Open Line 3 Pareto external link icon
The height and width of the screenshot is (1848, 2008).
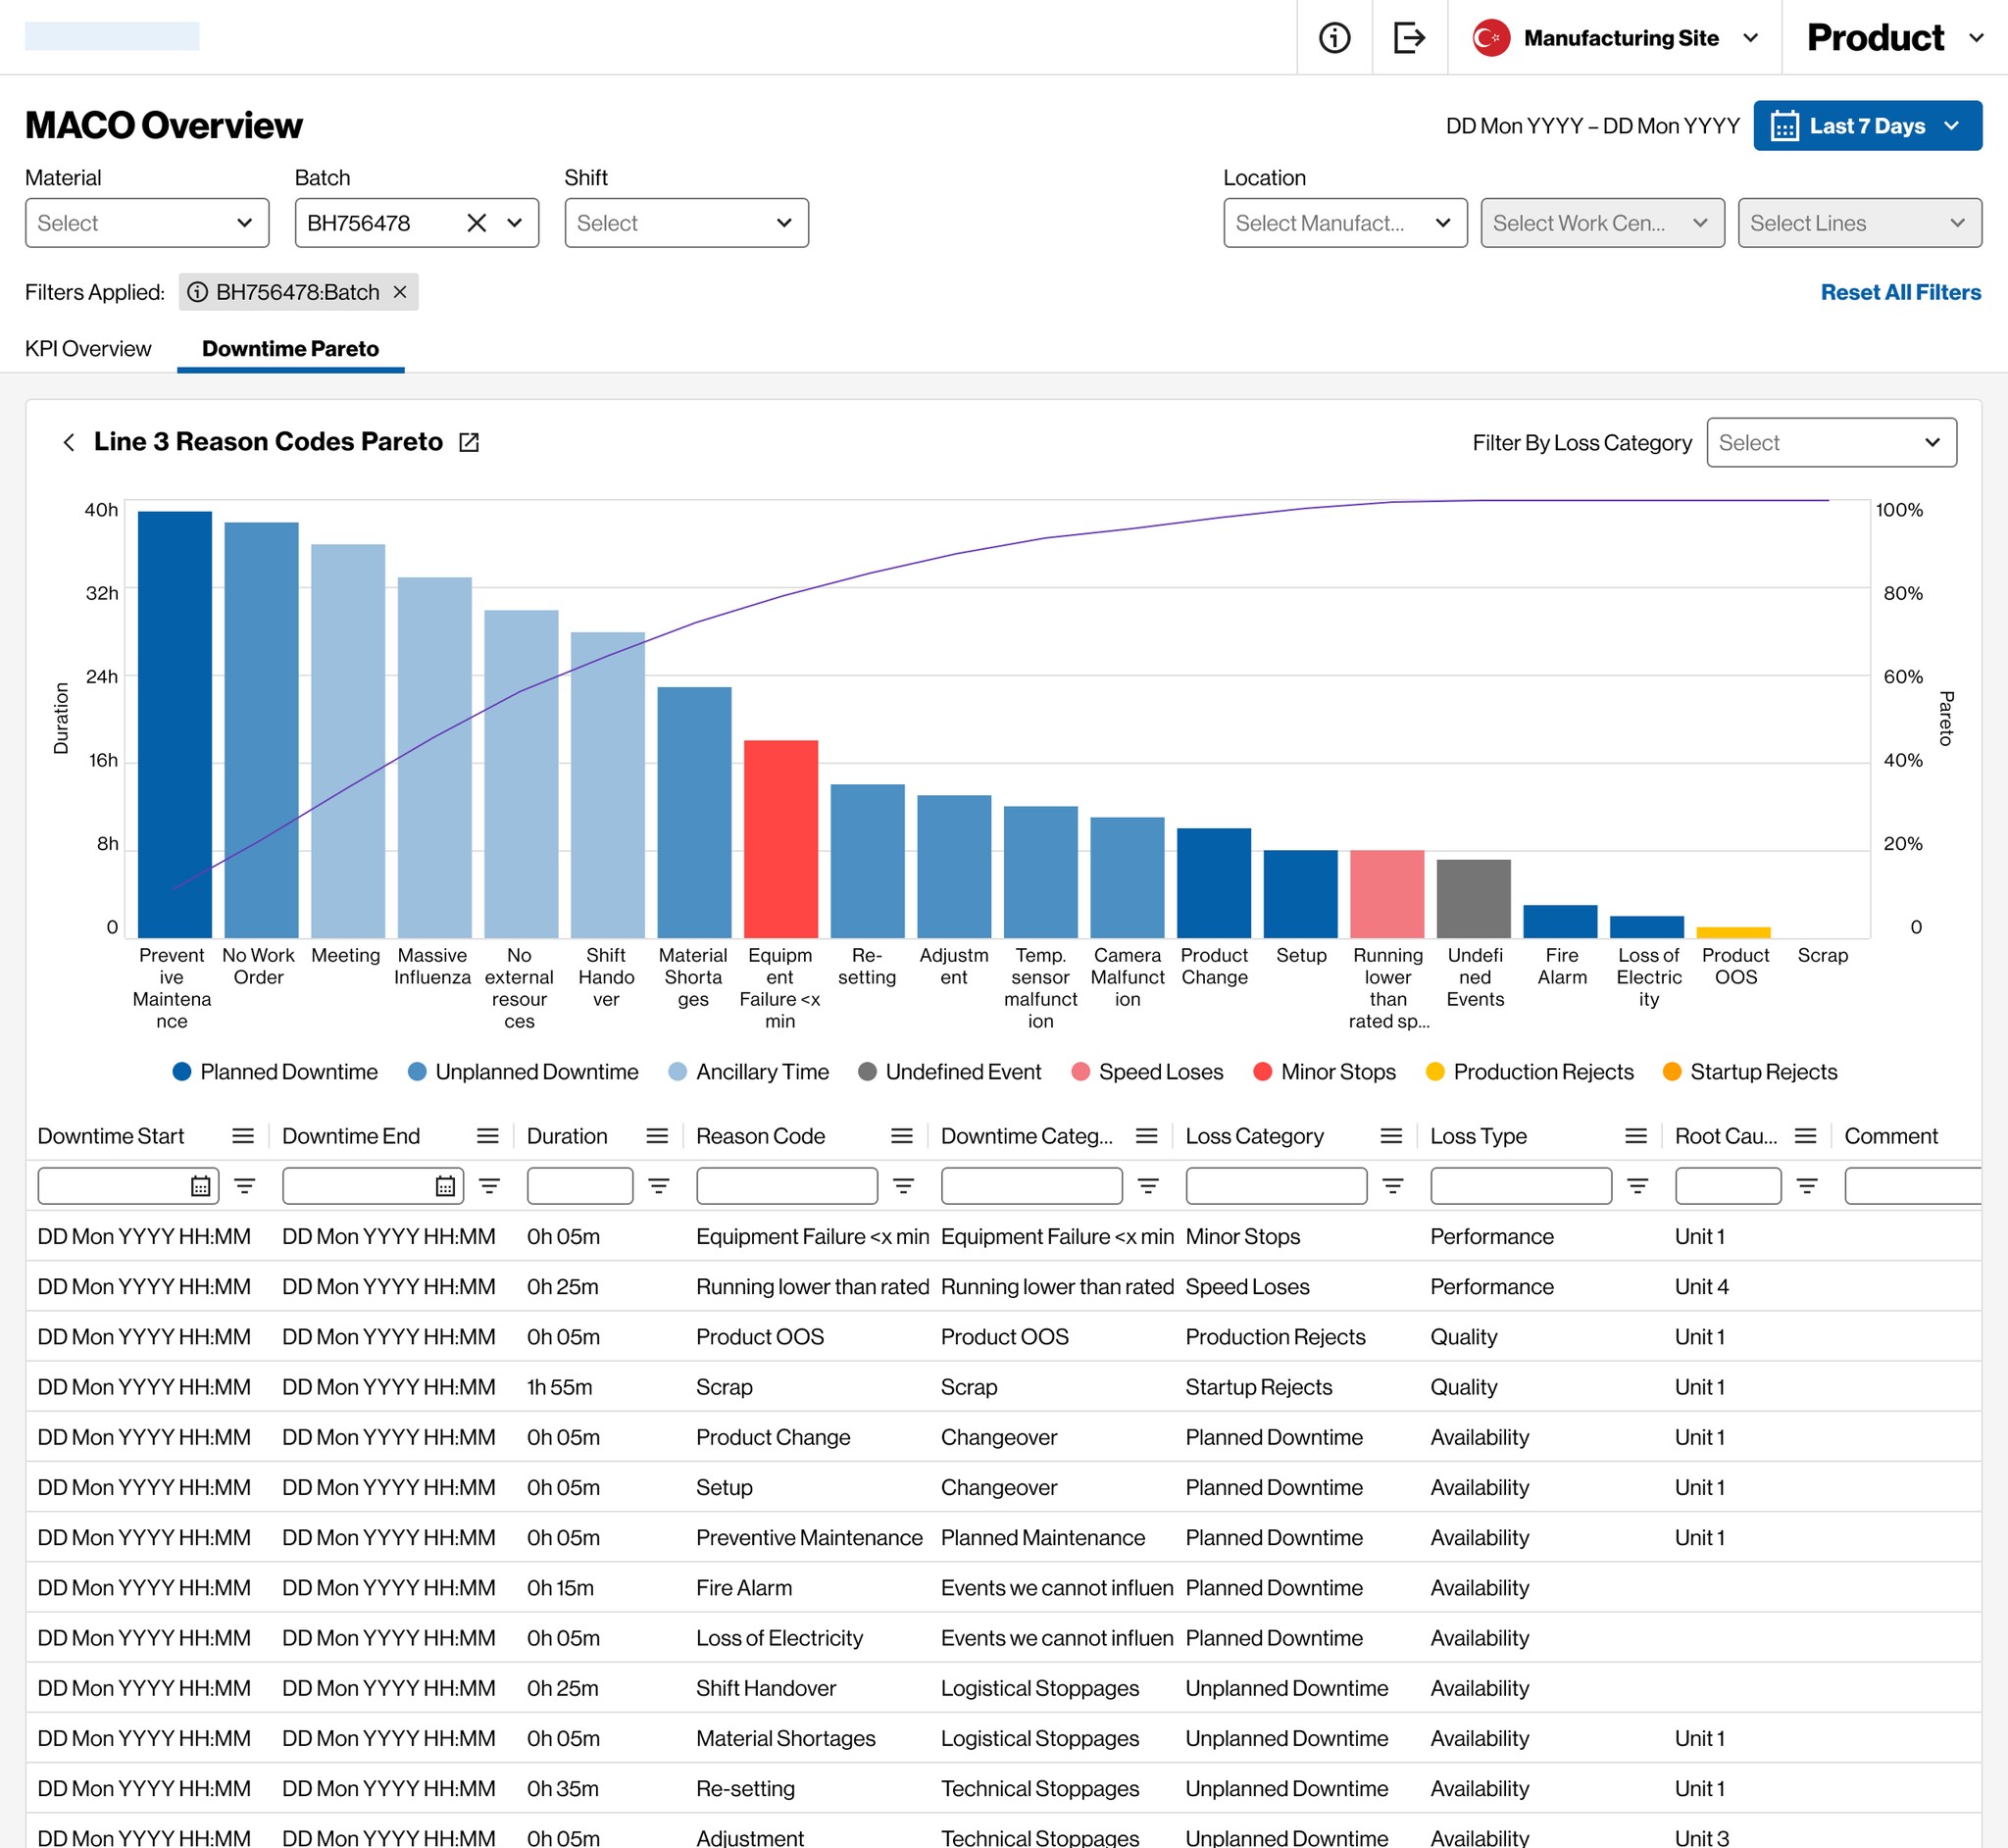pos(469,442)
